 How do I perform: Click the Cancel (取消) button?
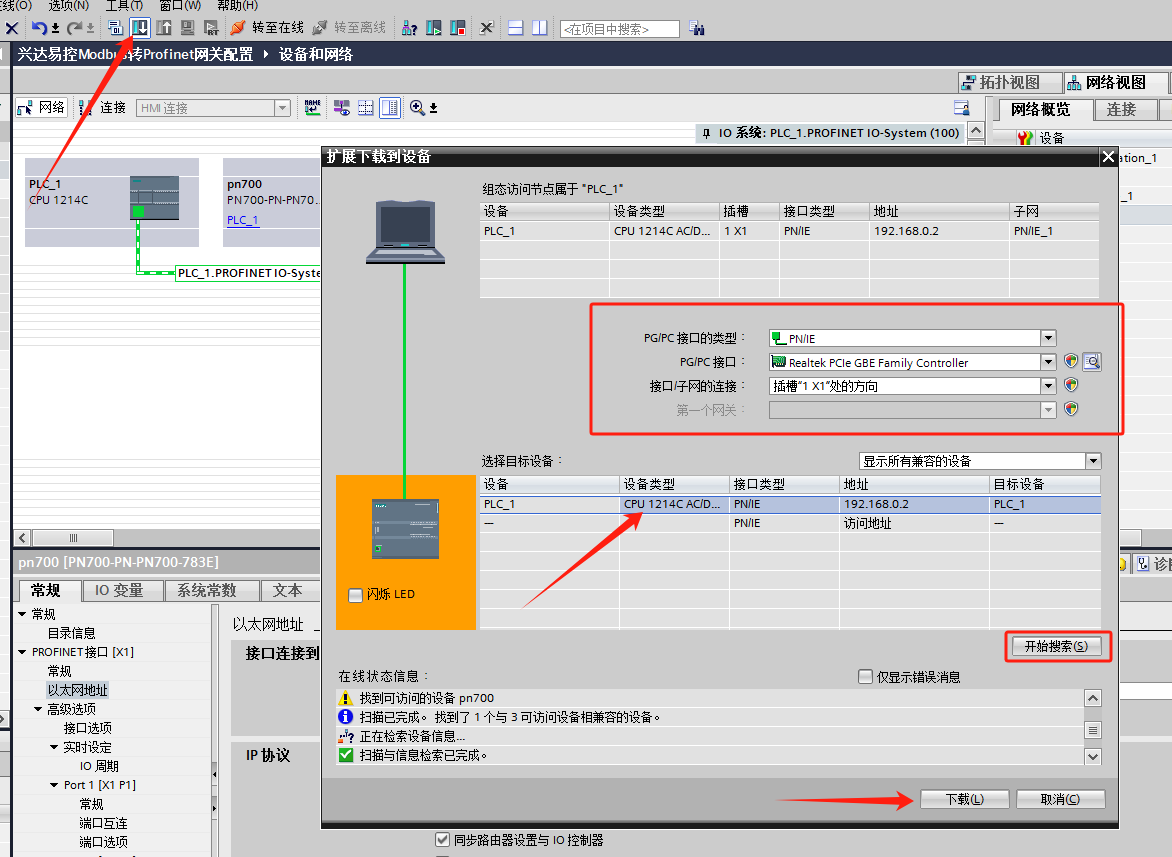[x=1060, y=799]
